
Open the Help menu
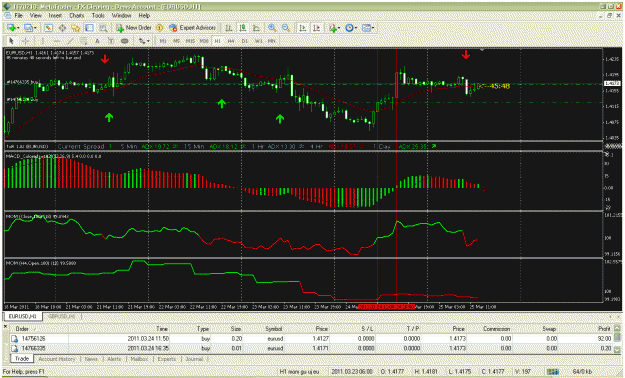(144, 16)
